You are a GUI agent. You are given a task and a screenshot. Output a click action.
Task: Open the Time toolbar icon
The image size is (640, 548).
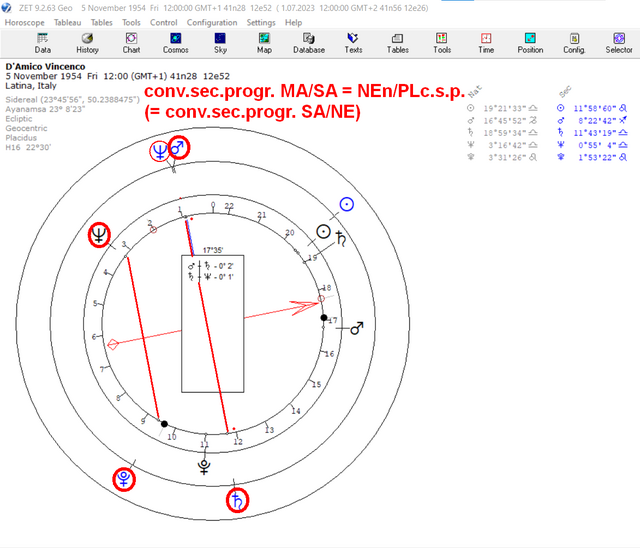pos(486,44)
